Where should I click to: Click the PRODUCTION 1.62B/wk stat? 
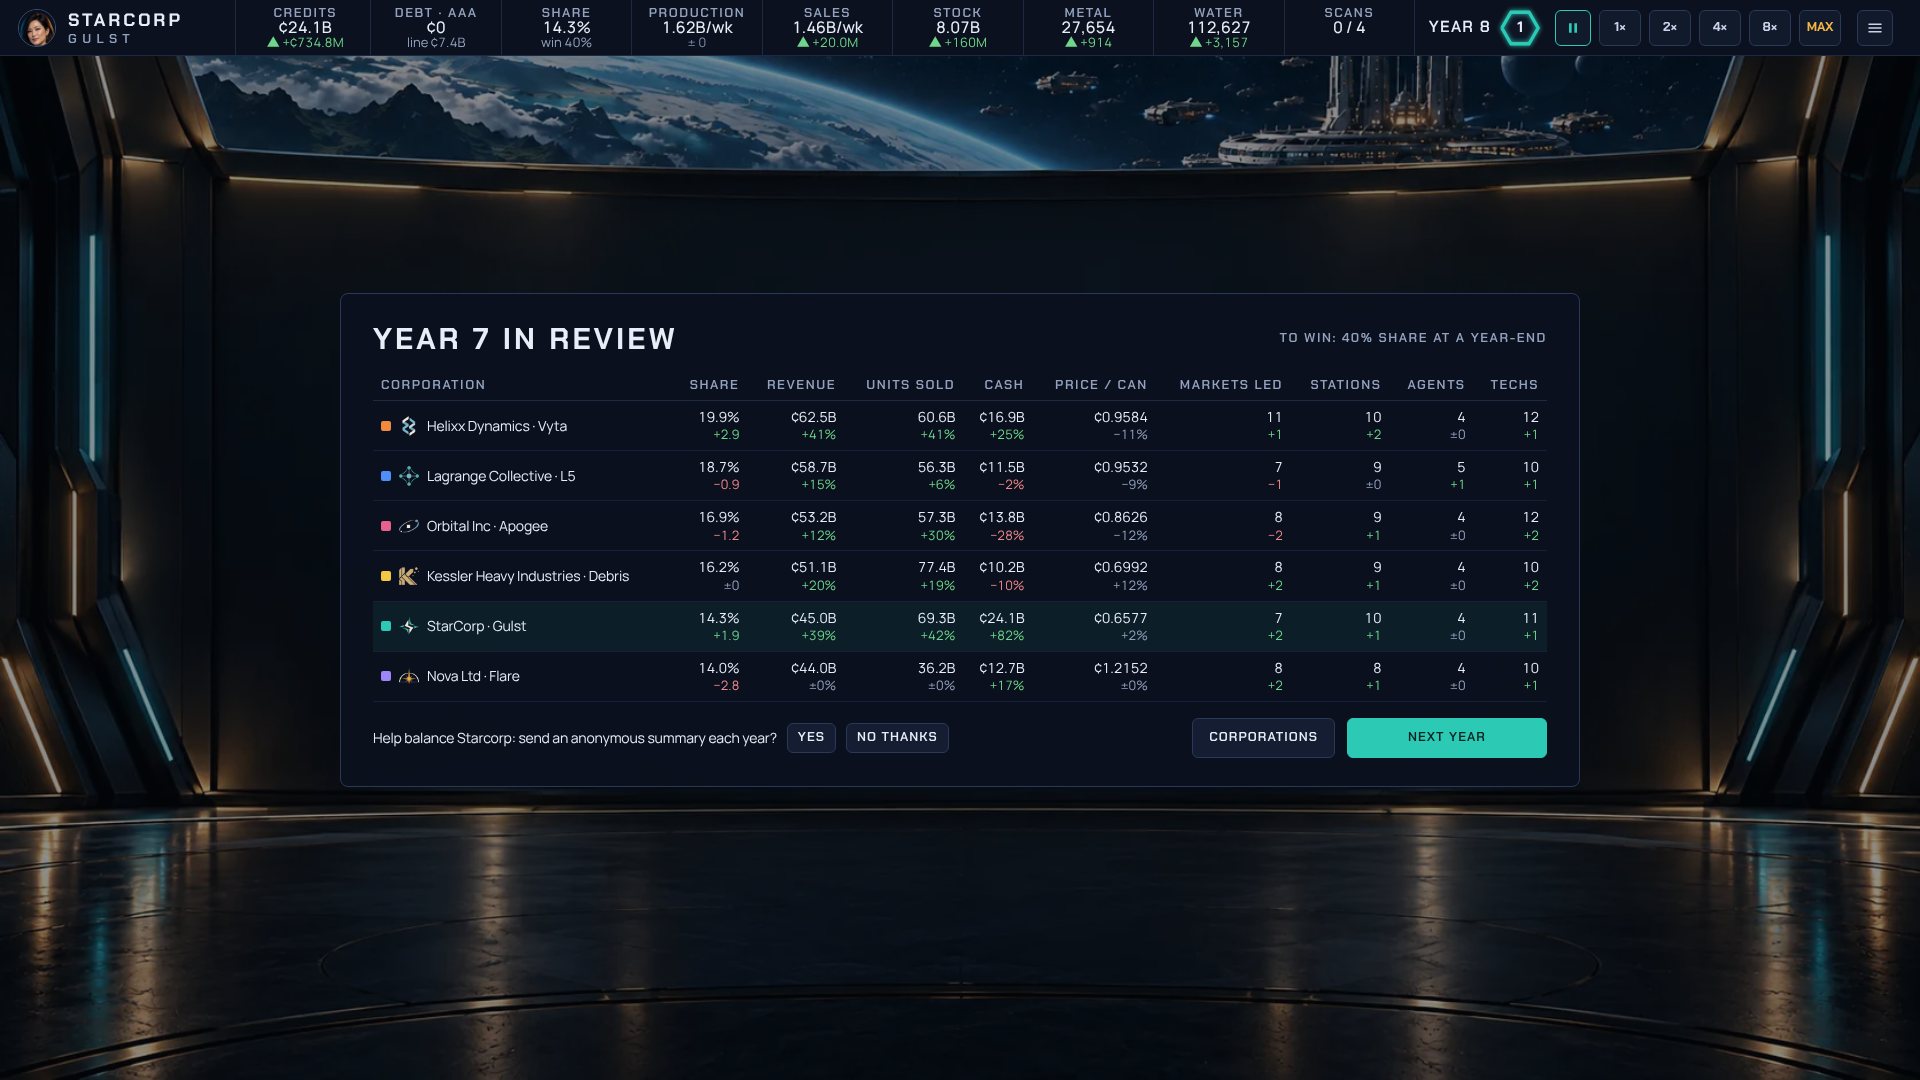[697, 28]
